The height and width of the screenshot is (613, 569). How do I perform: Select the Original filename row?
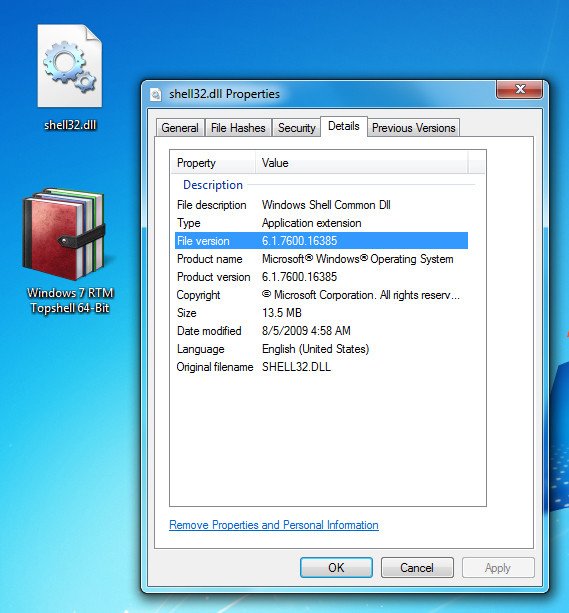pos(321,367)
